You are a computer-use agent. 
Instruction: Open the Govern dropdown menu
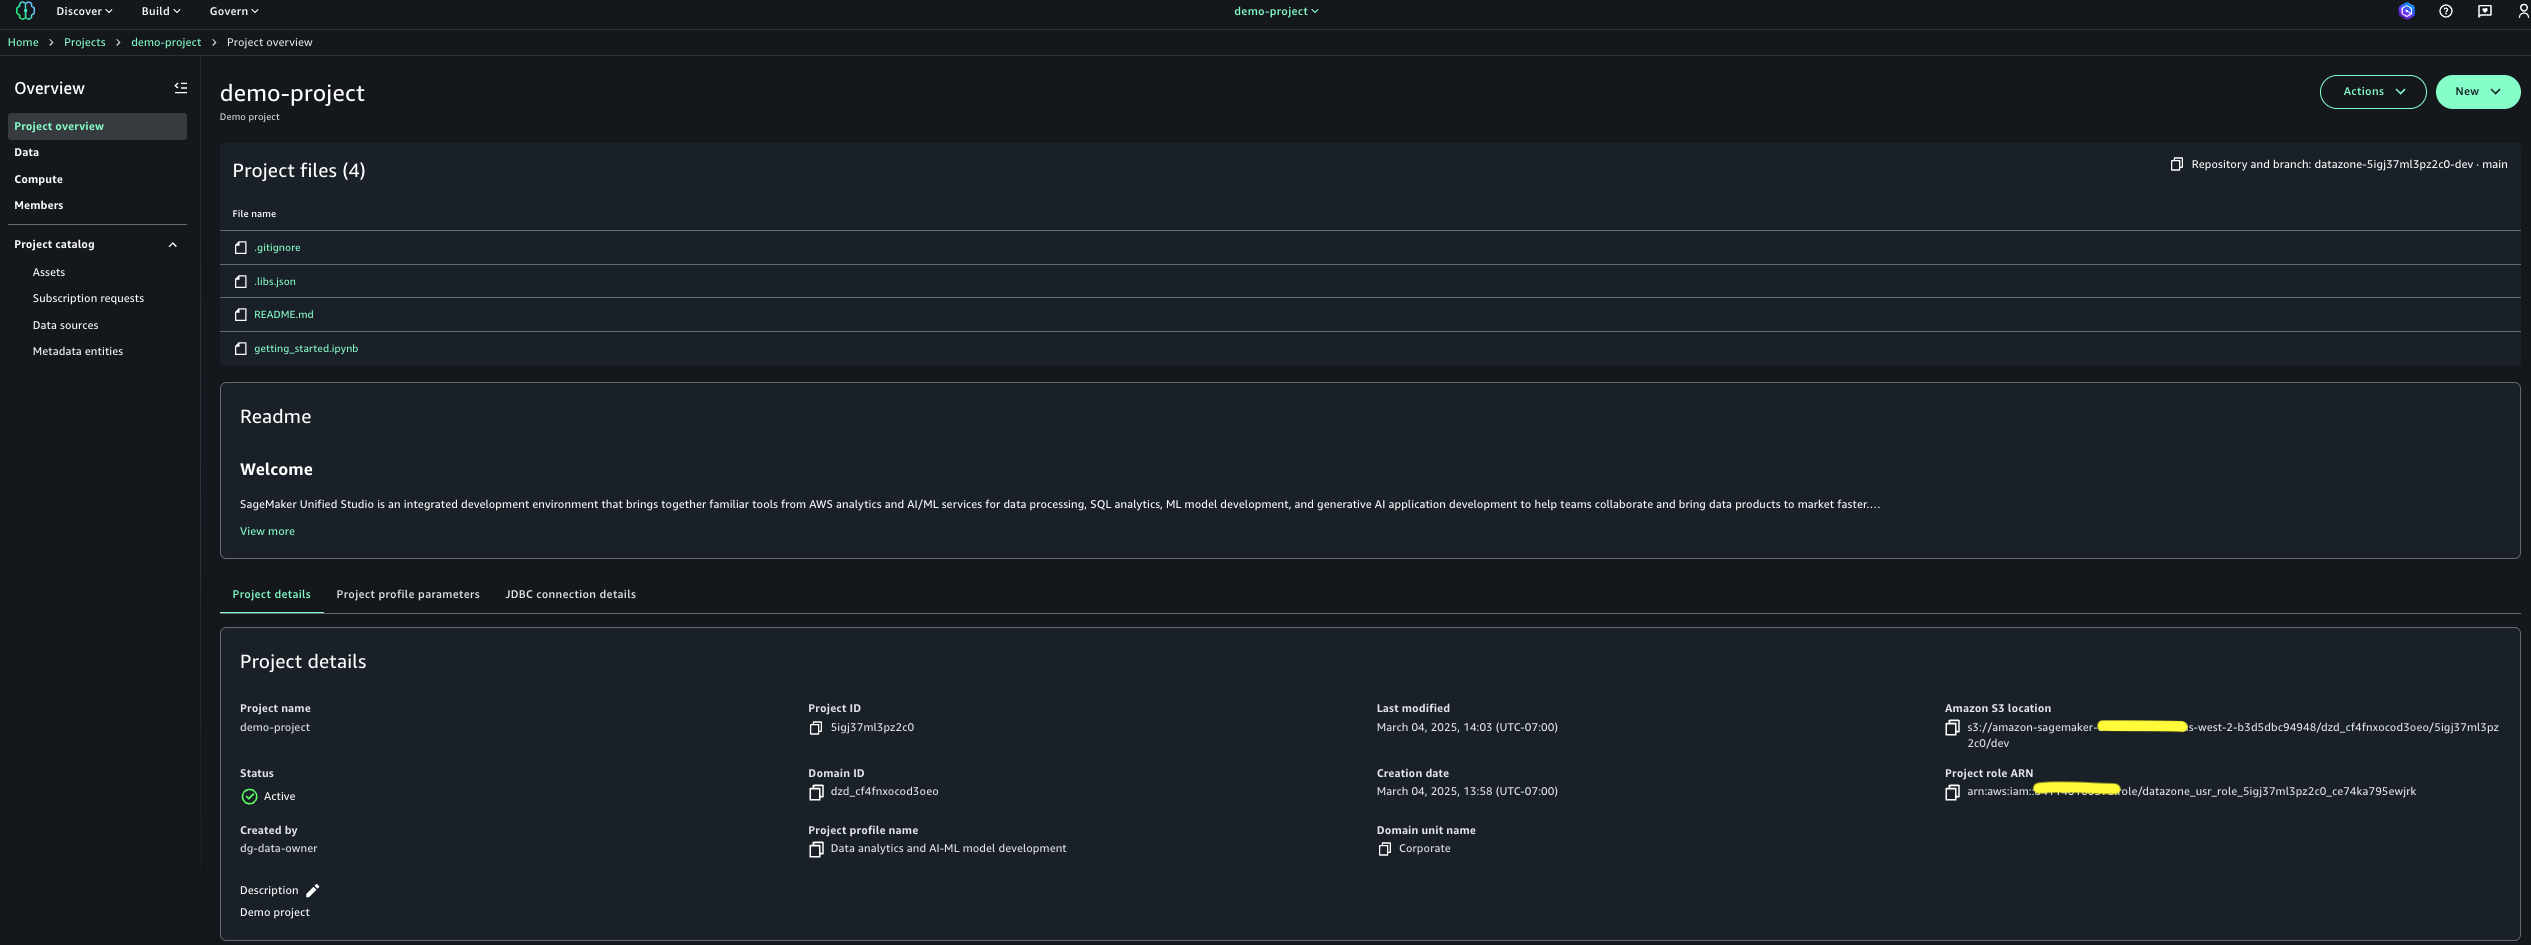234,11
